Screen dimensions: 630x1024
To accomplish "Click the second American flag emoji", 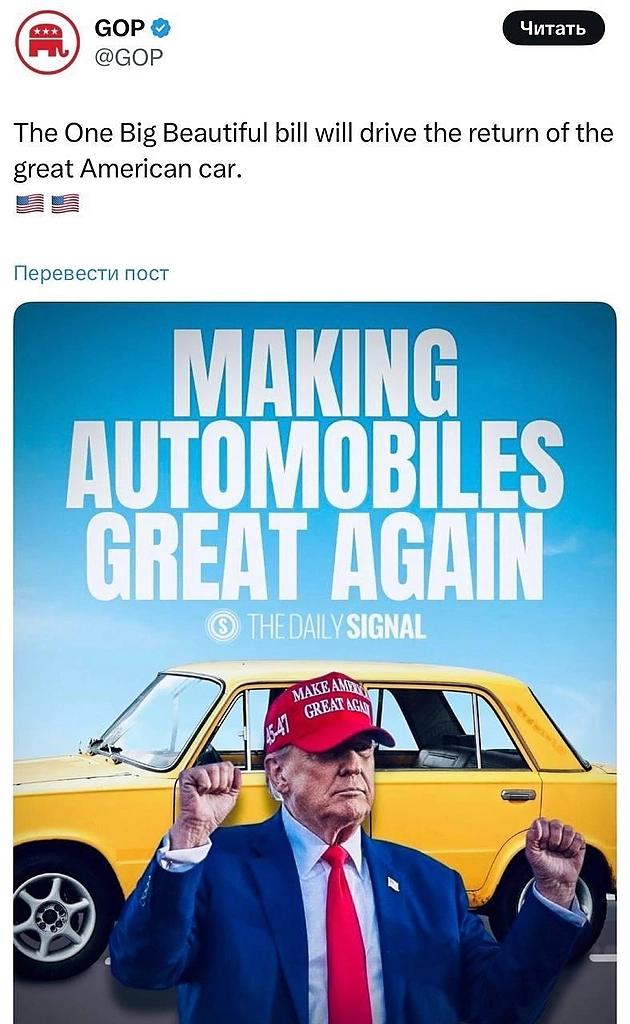I will click(x=65, y=203).
